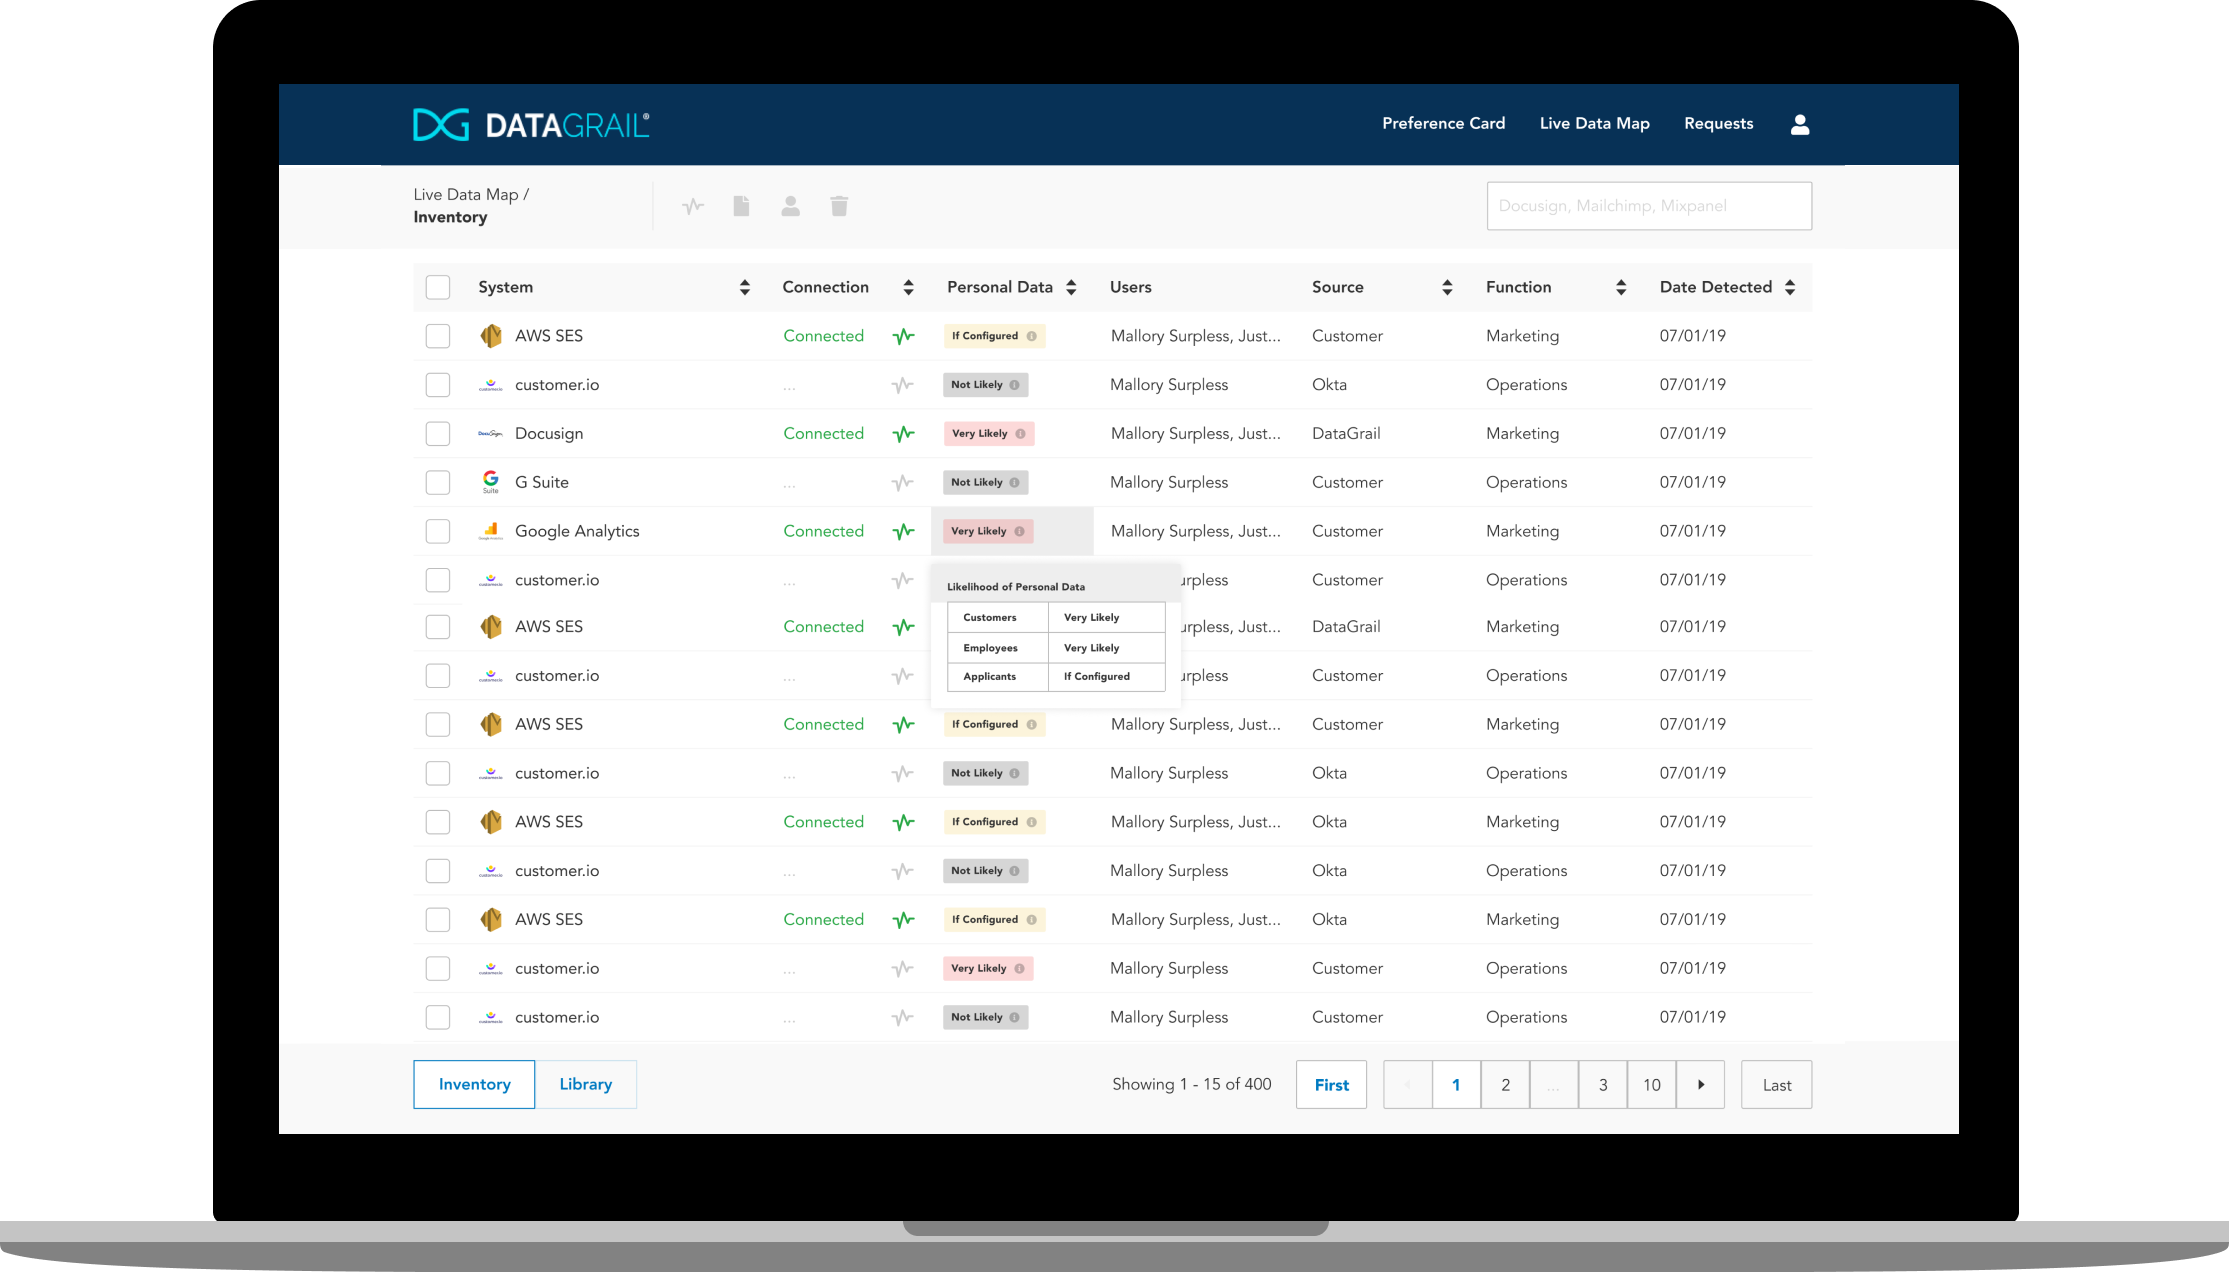Image resolution: width=2229 pixels, height=1272 pixels.
Task: Select the Google Analytics row checkbox
Action: click(x=438, y=531)
